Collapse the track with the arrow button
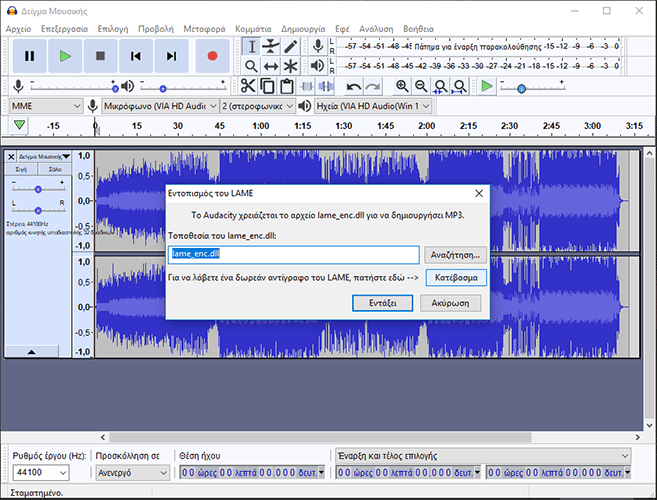 click(x=31, y=352)
